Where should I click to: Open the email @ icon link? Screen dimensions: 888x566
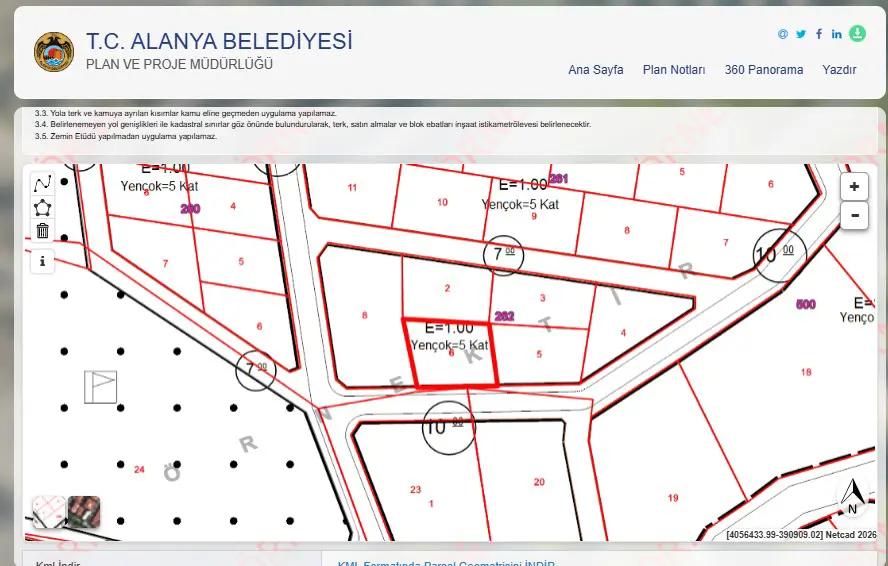tap(783, 34)
